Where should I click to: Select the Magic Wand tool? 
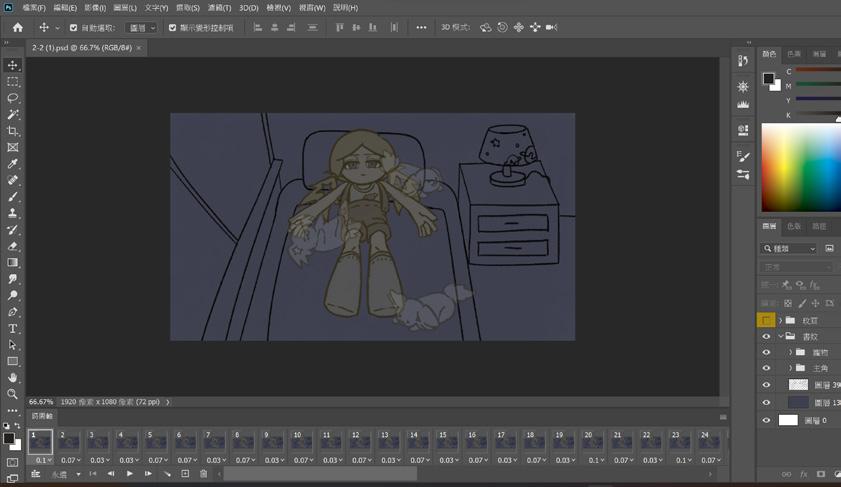point(13,115)
